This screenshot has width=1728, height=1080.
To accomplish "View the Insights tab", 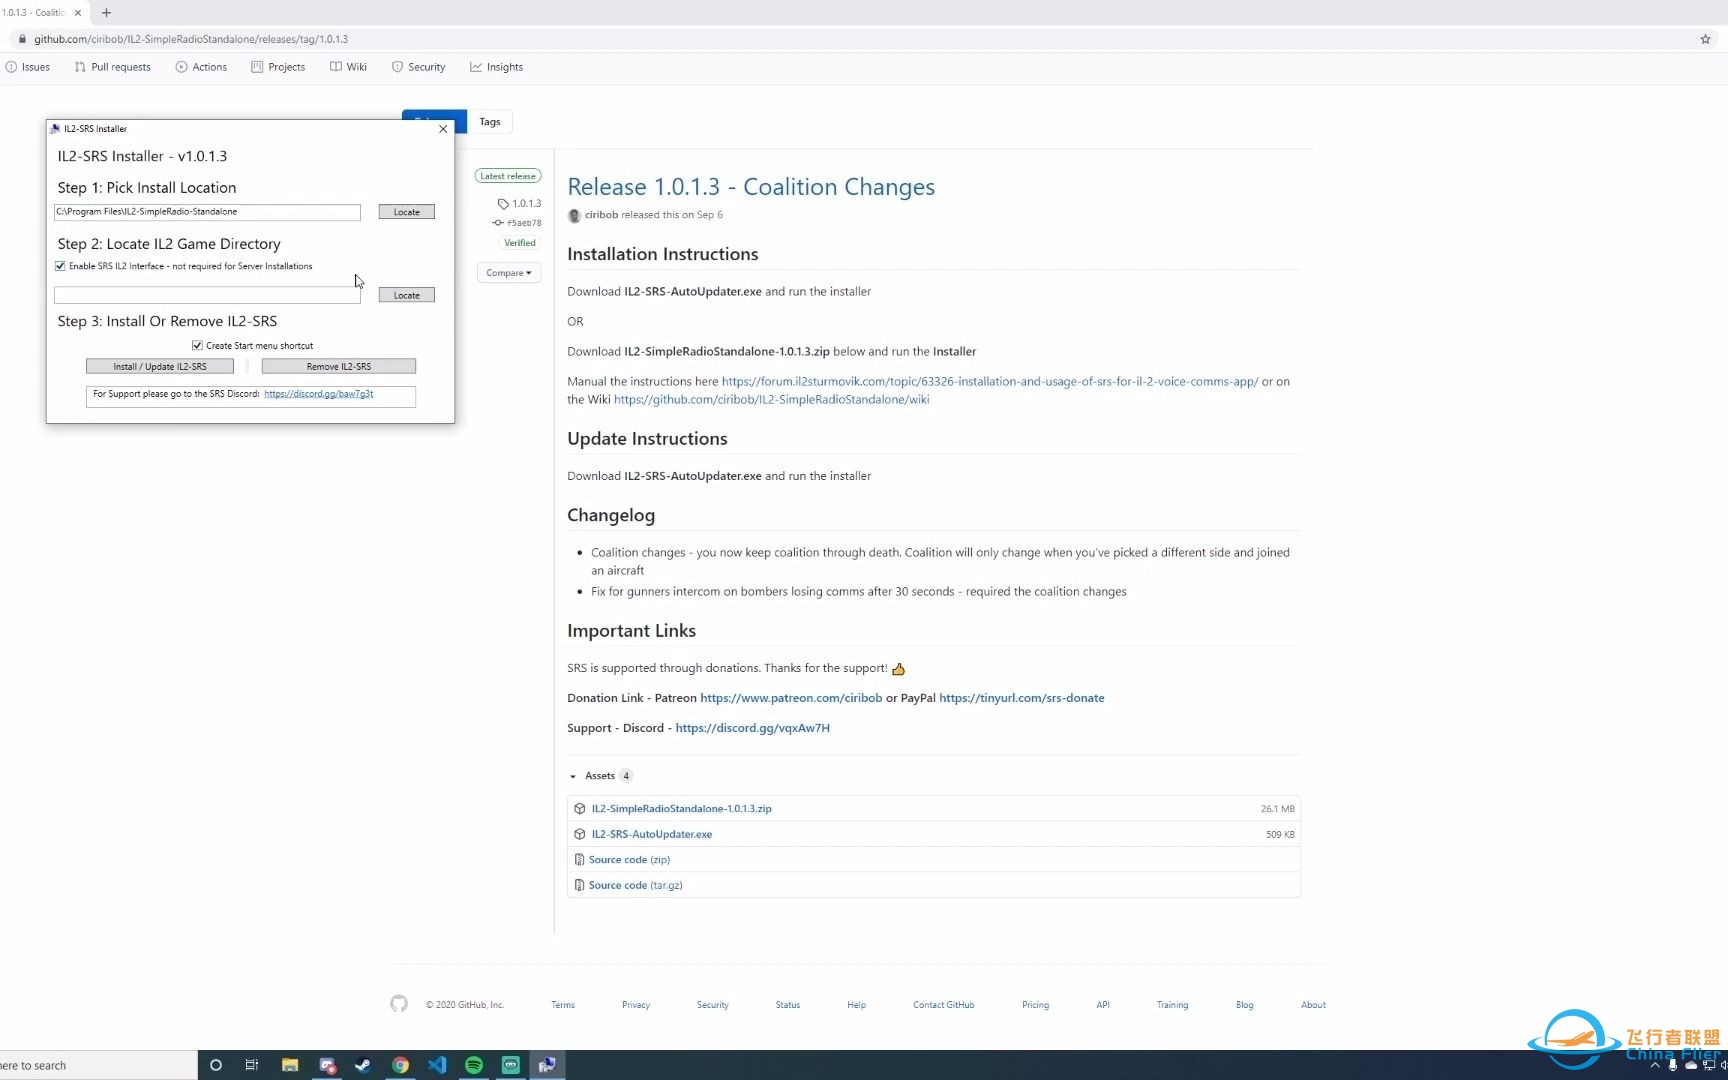I will click(497, 67).
